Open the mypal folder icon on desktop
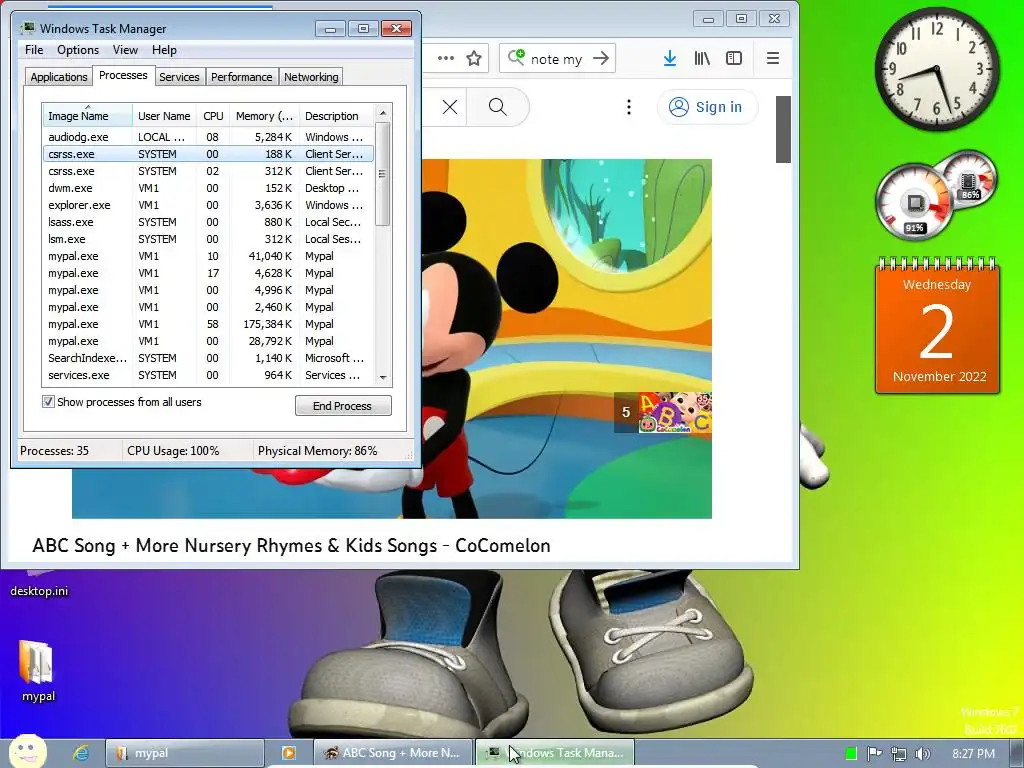Screen dimensions: 1024x768 click(x=37, y=671)
